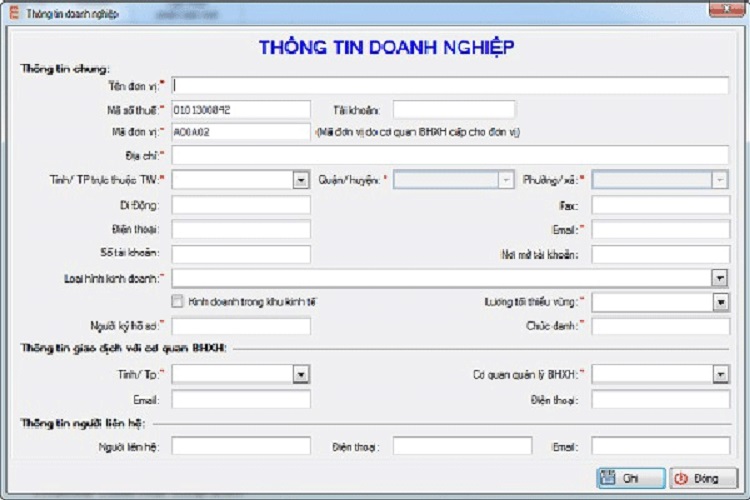Click the Ghi save button

coord(631,478)
